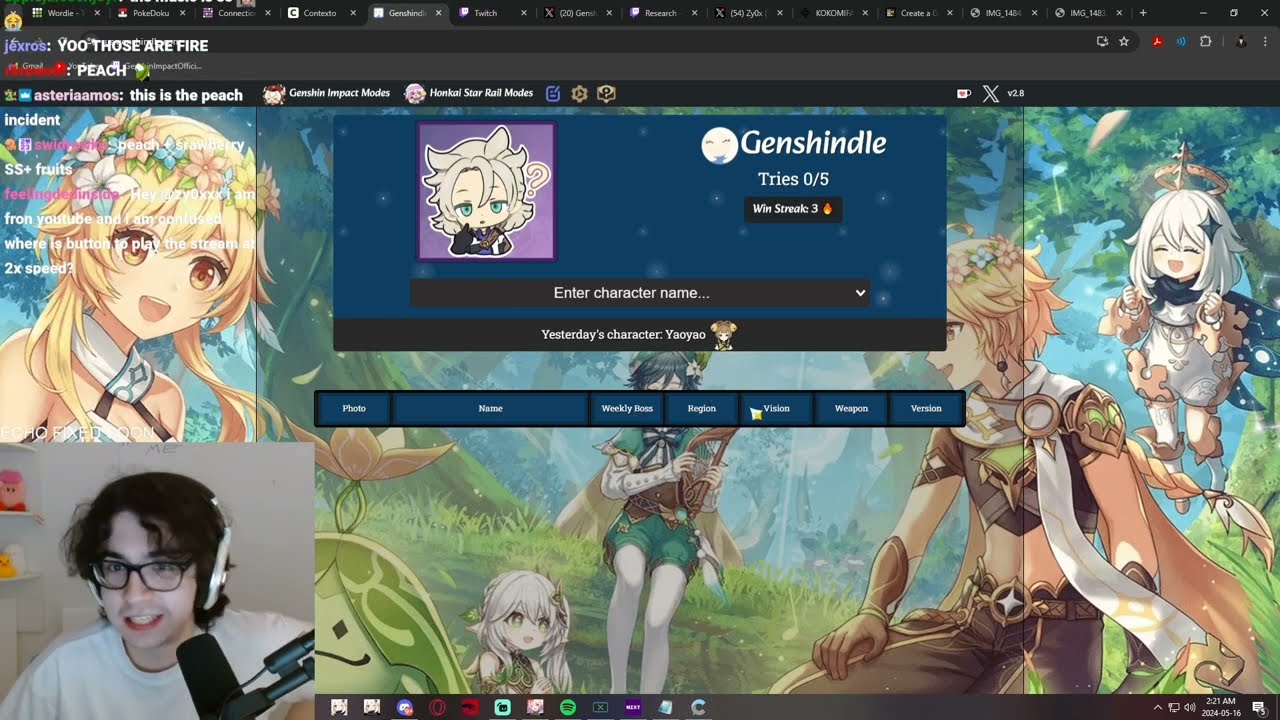This screenshot has width=1280, height=720.
Task: Open the Gmail bookmark
Action: click(26, 66)
